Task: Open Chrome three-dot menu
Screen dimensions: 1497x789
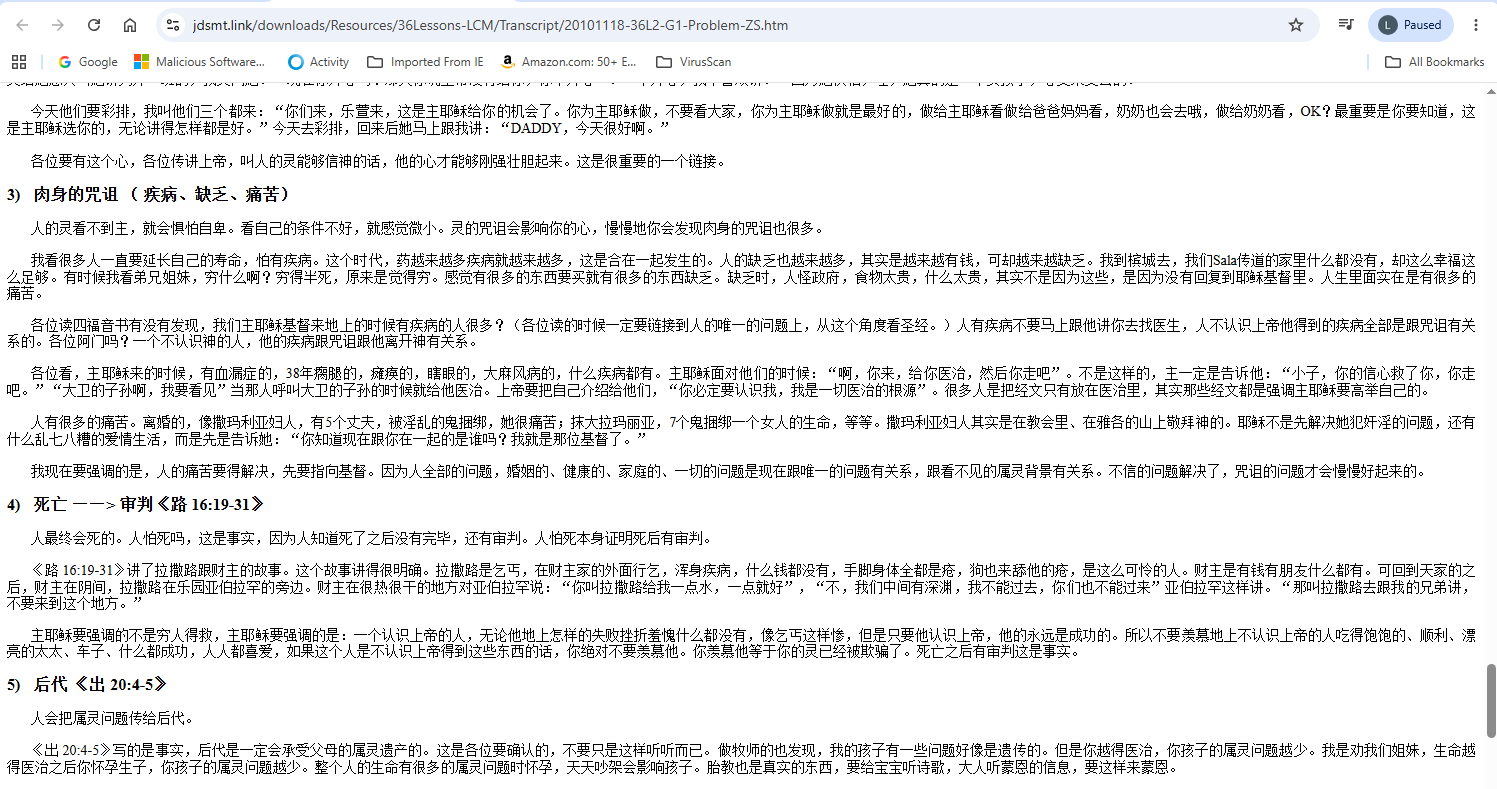Action: click(x=1476, y=25)
